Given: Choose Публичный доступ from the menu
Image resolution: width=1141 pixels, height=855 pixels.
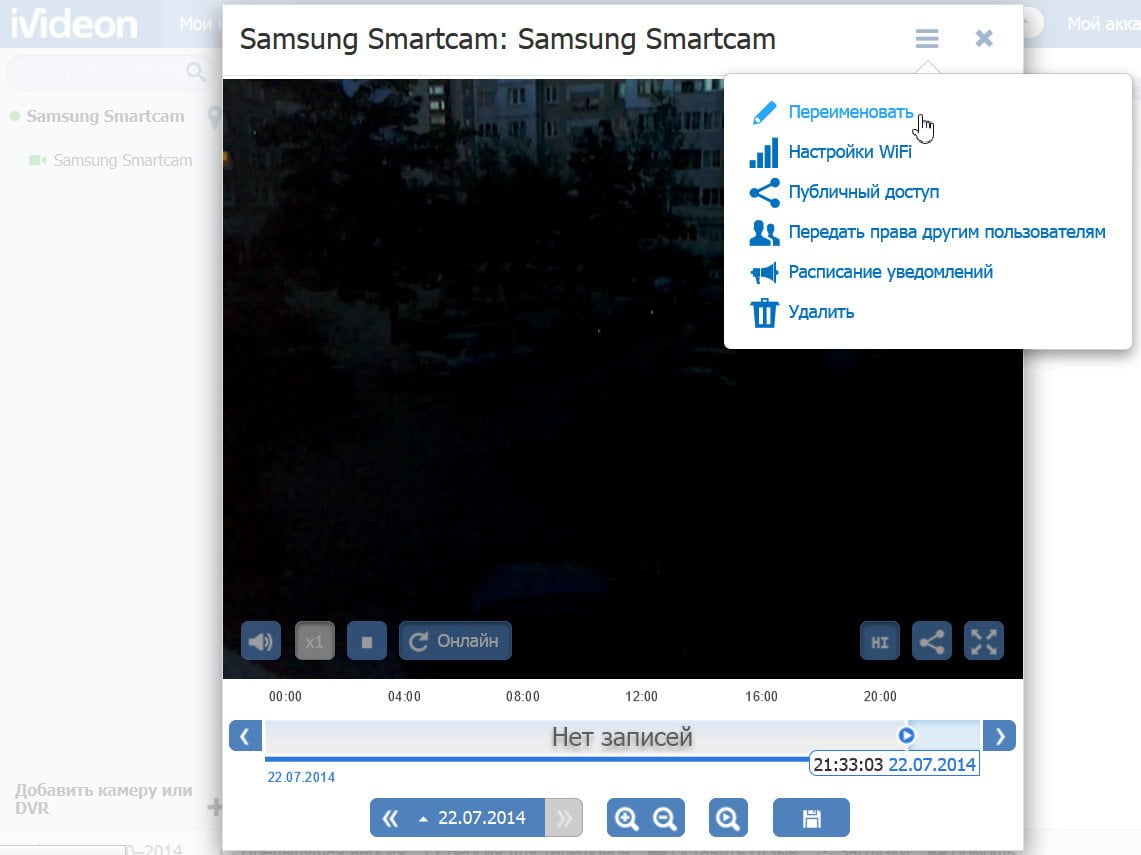Looking at the screenshot, I should point(864,192).
